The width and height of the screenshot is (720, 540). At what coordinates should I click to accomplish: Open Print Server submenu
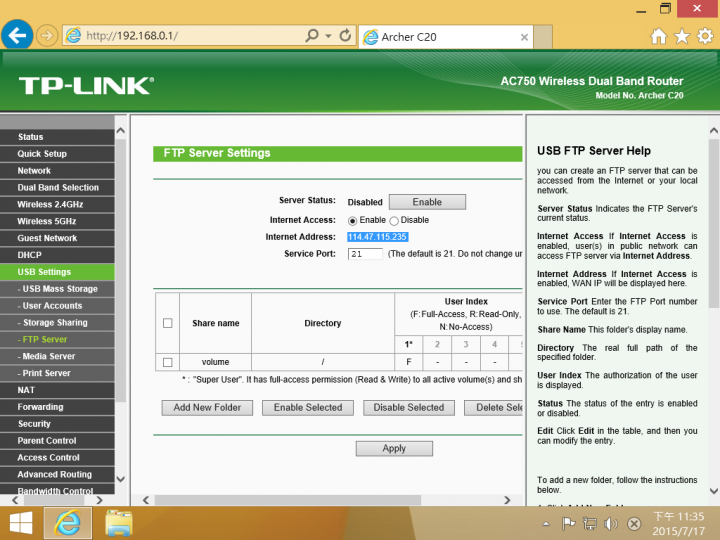pos(57,373)
